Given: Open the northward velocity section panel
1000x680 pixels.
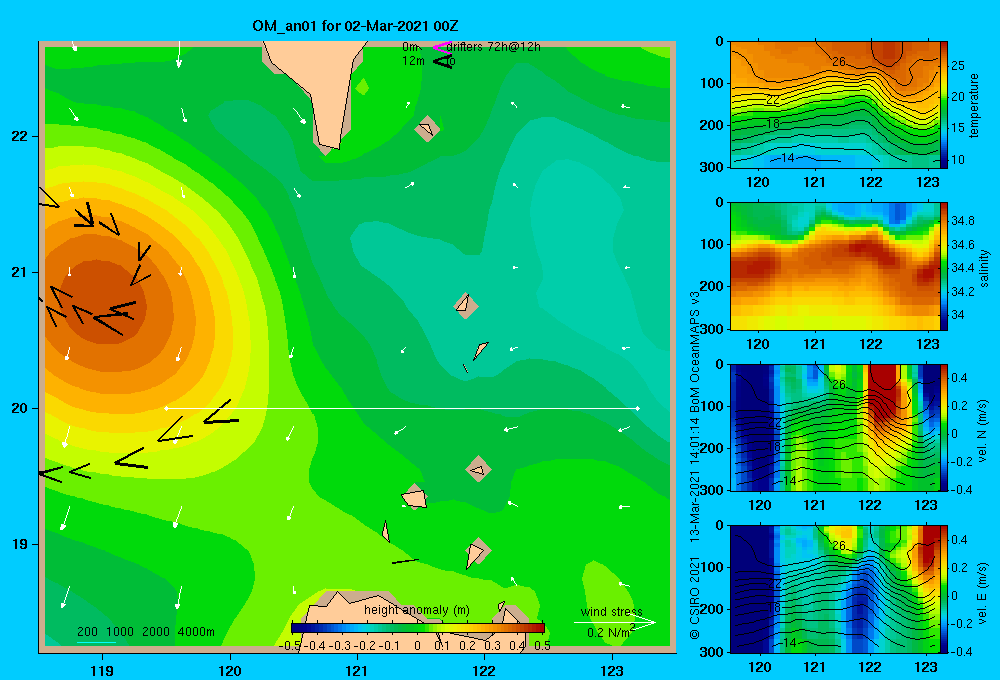Looking at the screenshot, I should point(835,427).
